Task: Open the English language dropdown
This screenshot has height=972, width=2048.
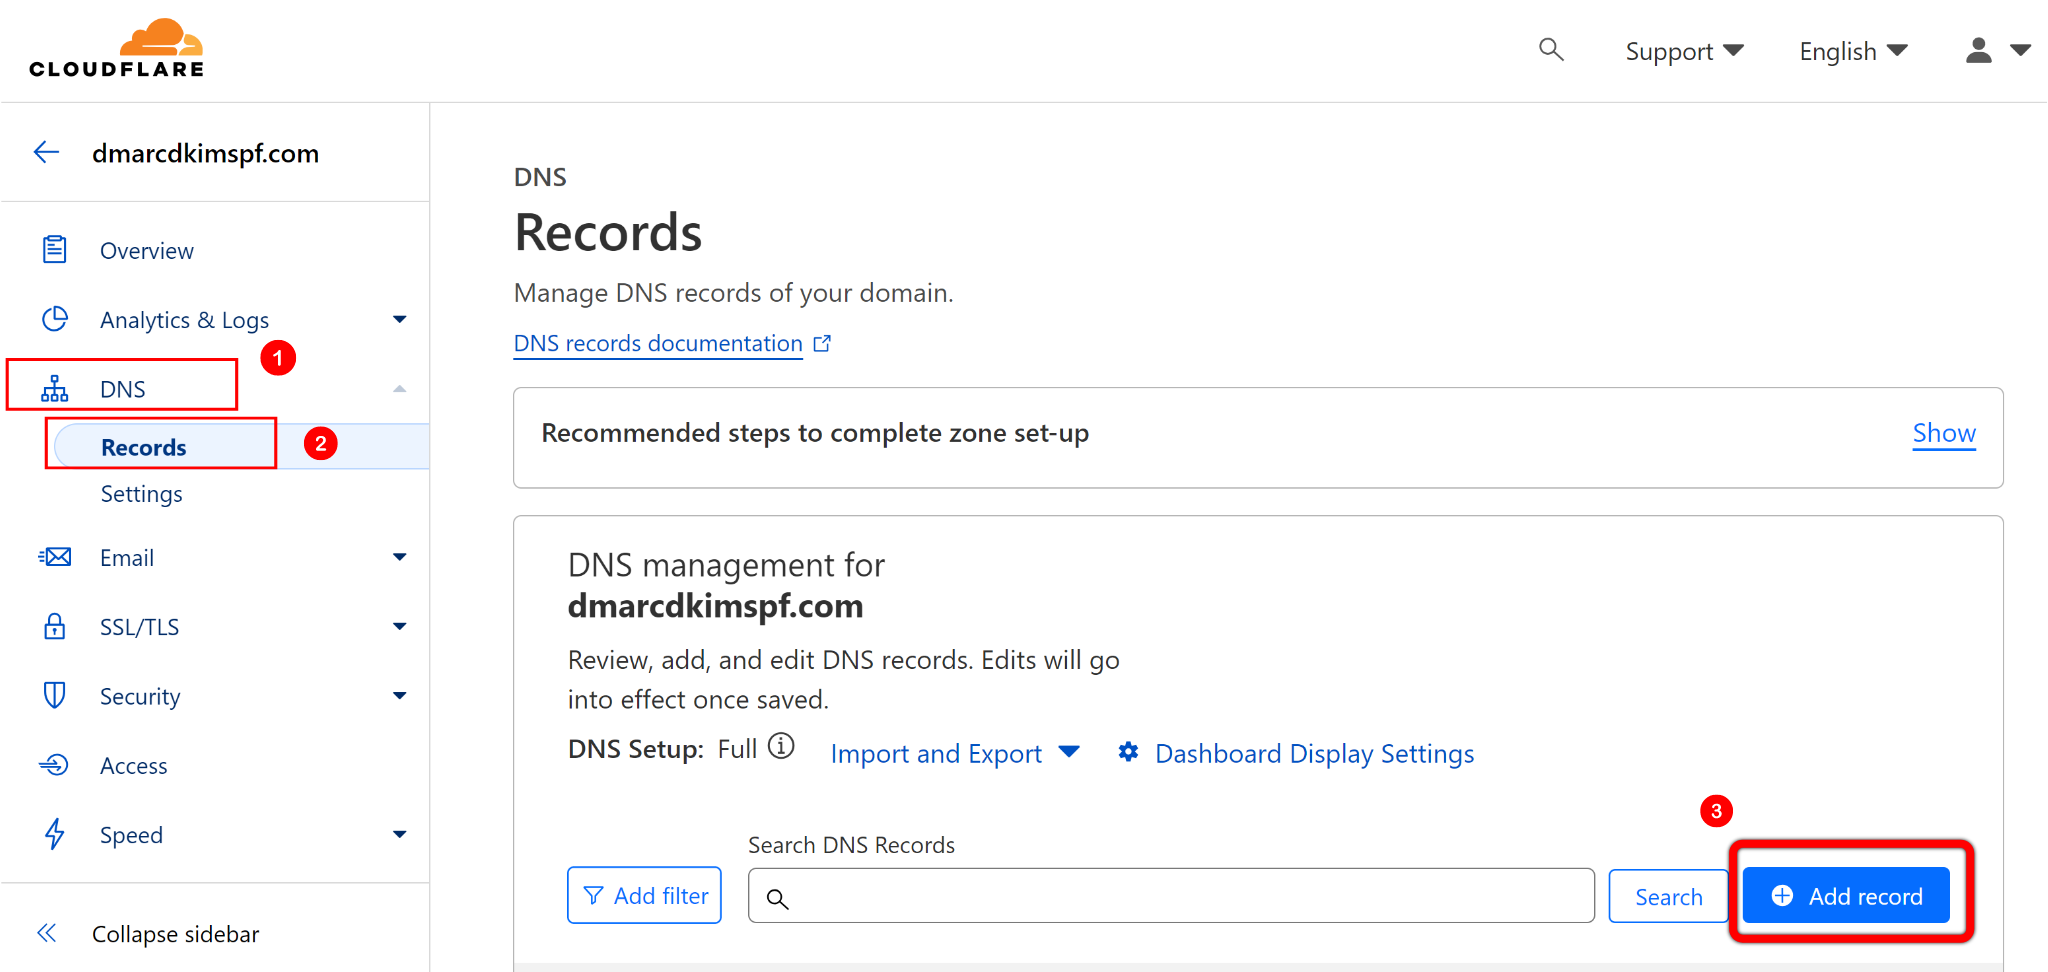Action: 1853,51
